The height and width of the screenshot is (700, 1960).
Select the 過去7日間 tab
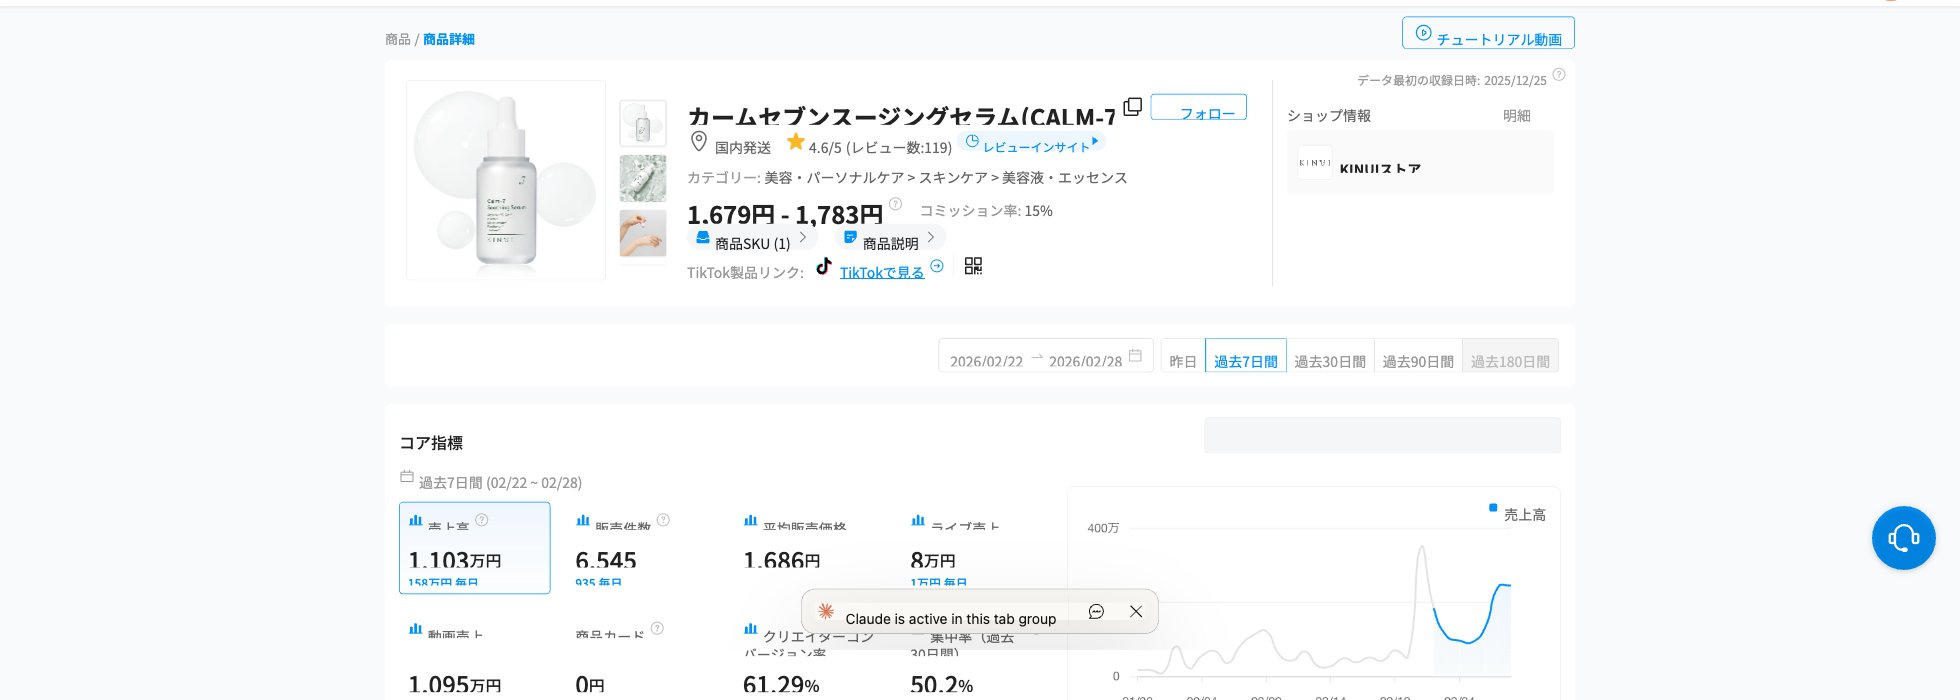pos(1246,356)
